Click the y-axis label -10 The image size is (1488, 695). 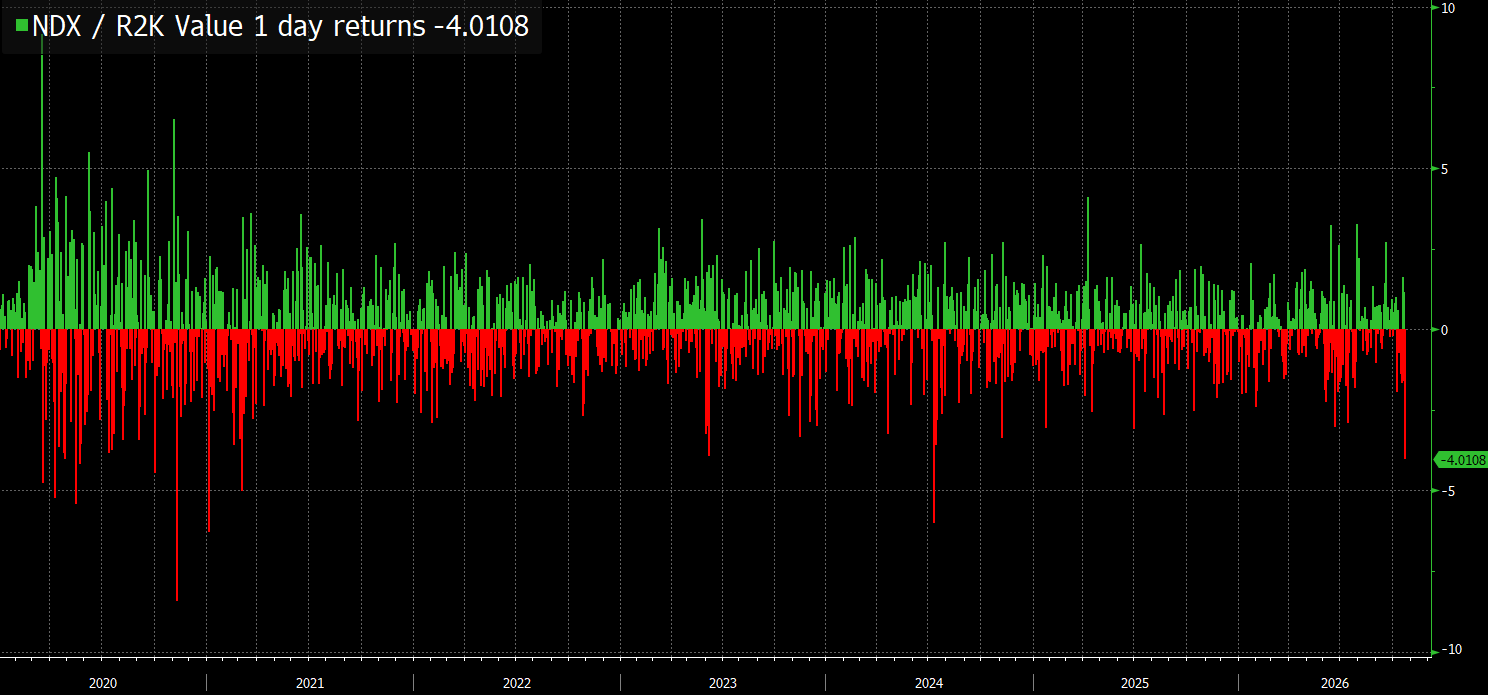point(1451,650)
